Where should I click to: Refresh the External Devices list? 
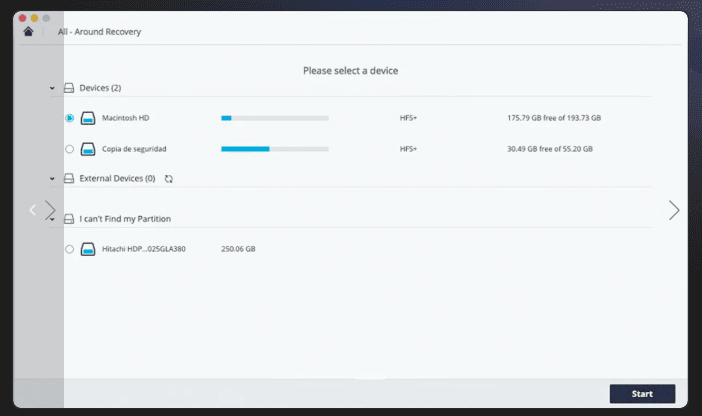click(x=168, y=179)
